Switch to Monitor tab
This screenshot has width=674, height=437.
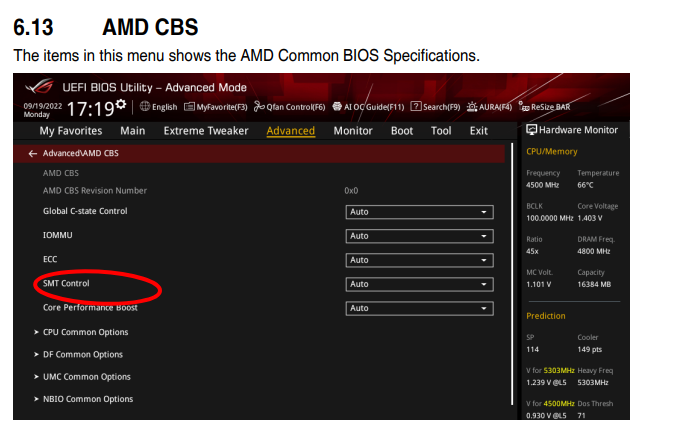pyautogui.click(x=353, y=131)
